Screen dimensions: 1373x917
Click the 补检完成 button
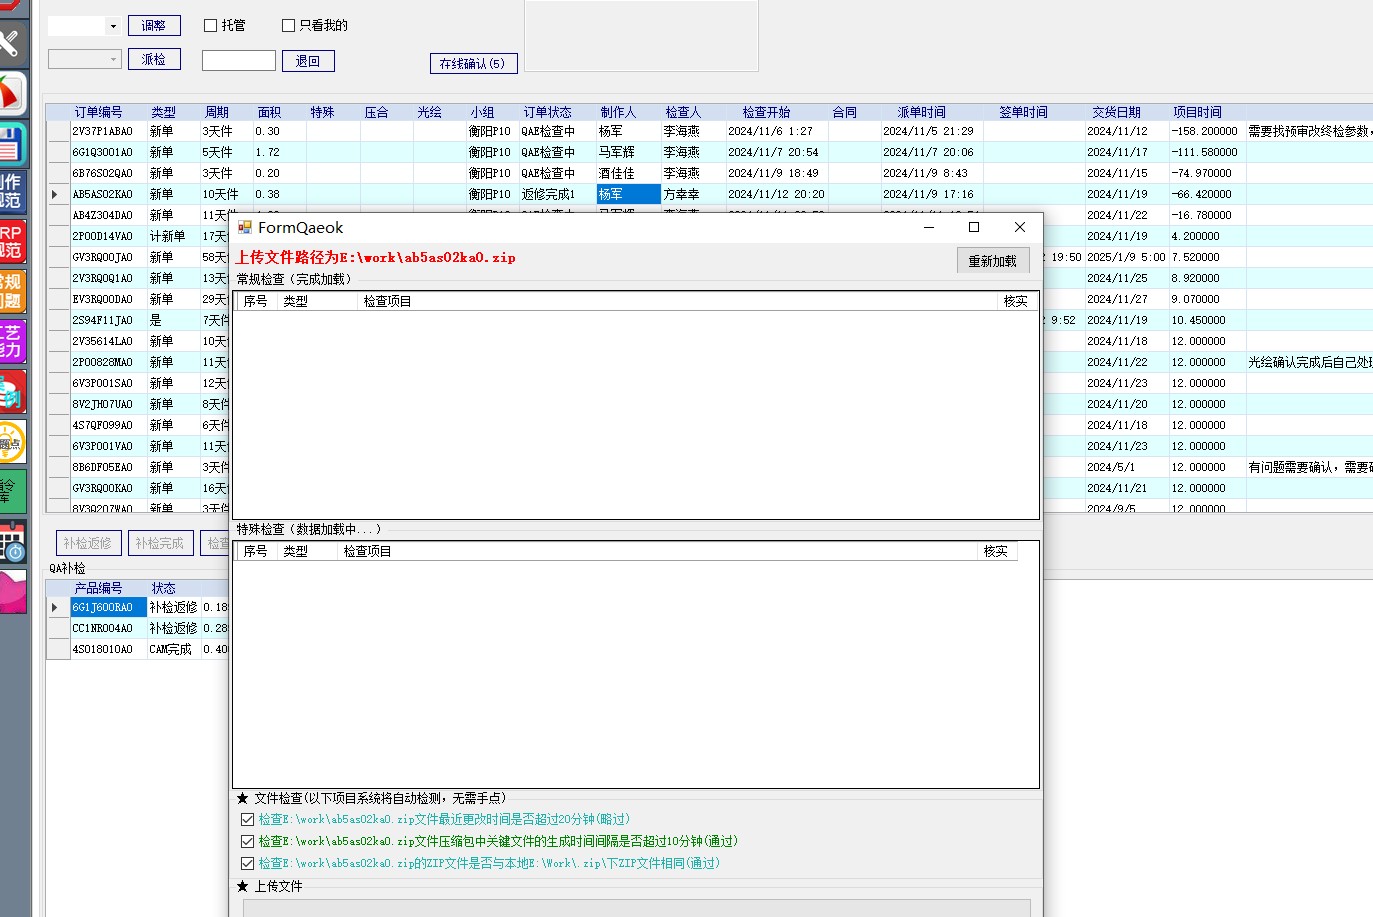coord(160,543)
